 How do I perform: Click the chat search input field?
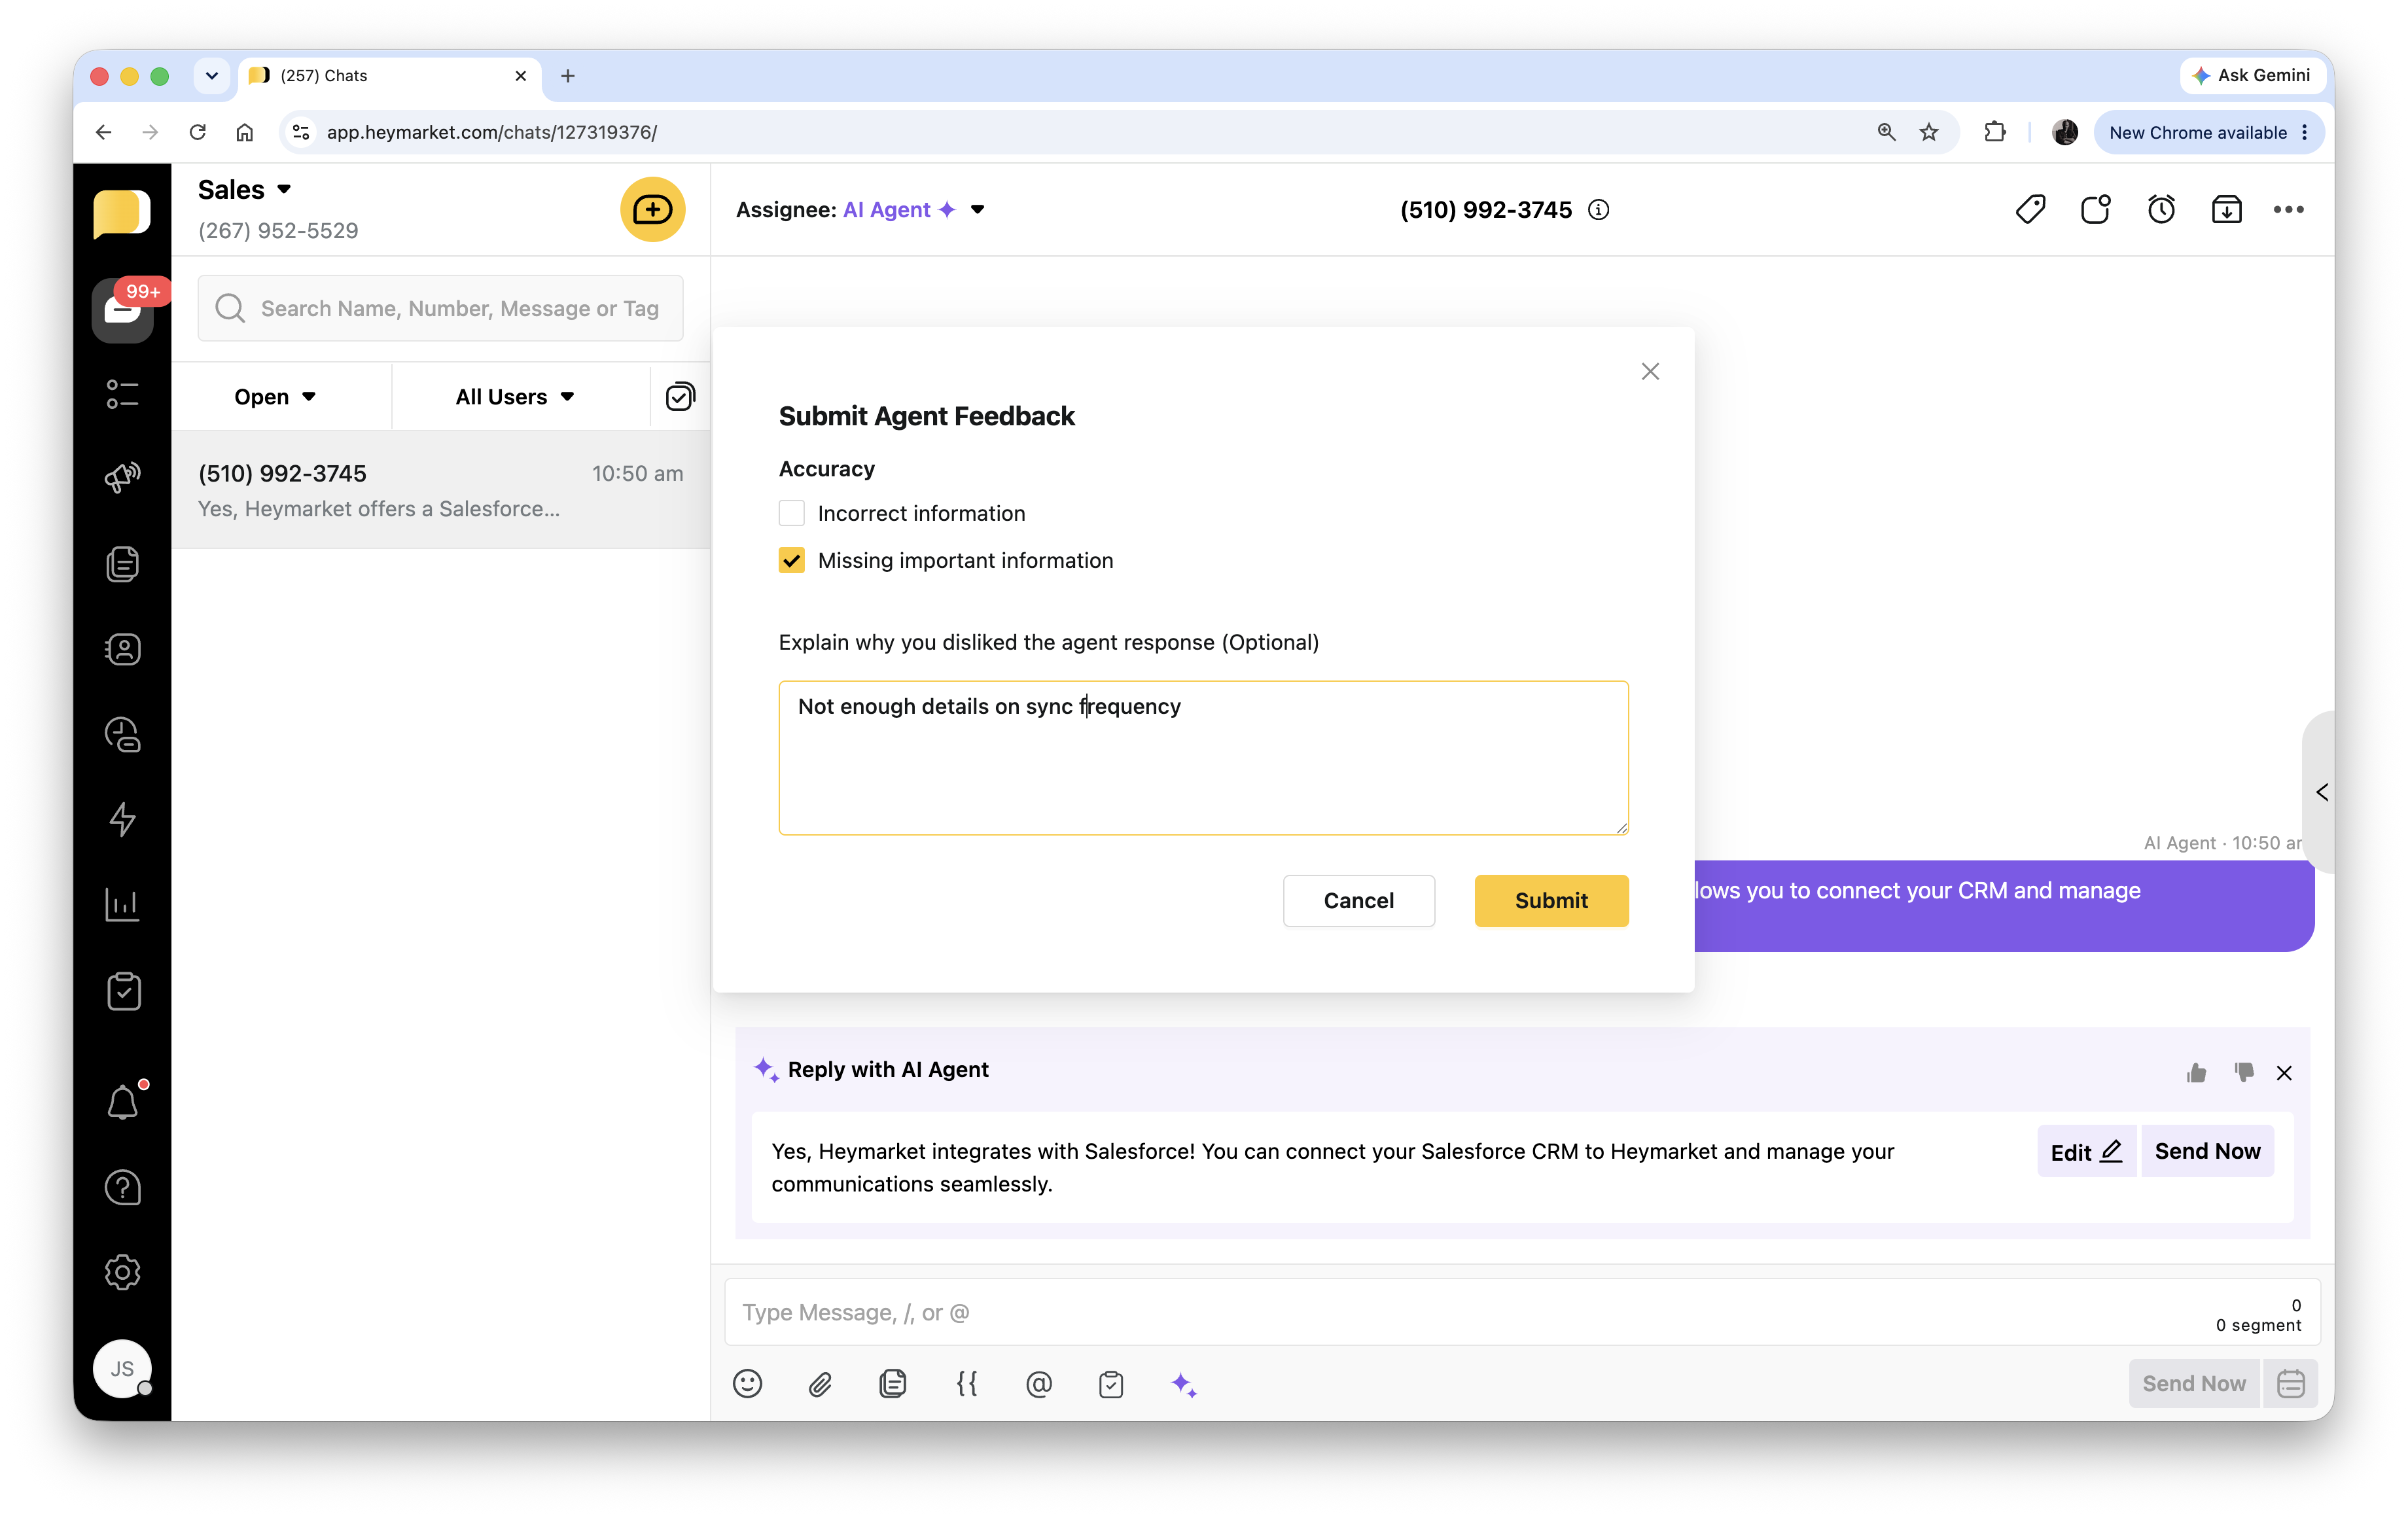[x=458, y=309]
